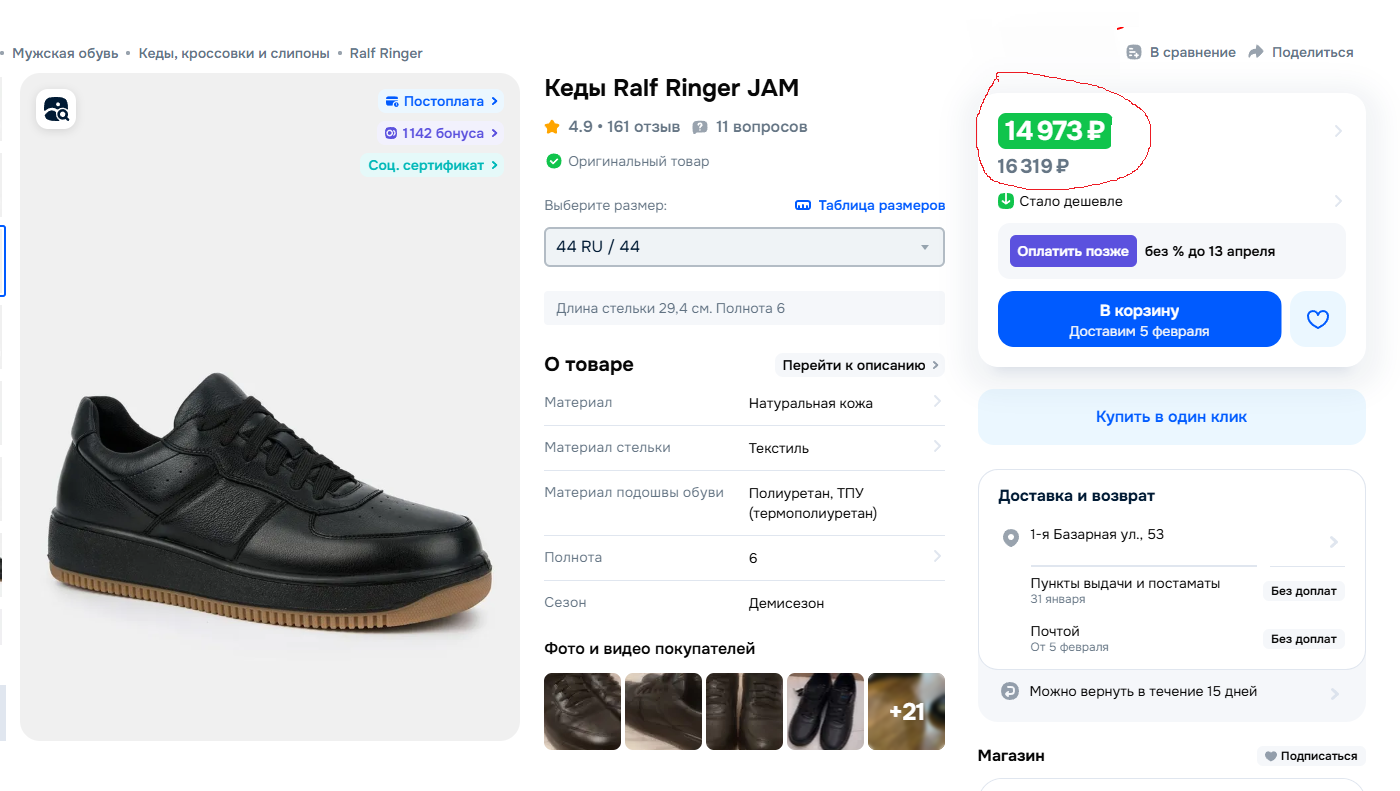
Task: Open the «Кеды, кроссовки и слипоны» breadcrumb
Action: coord(234,53)
